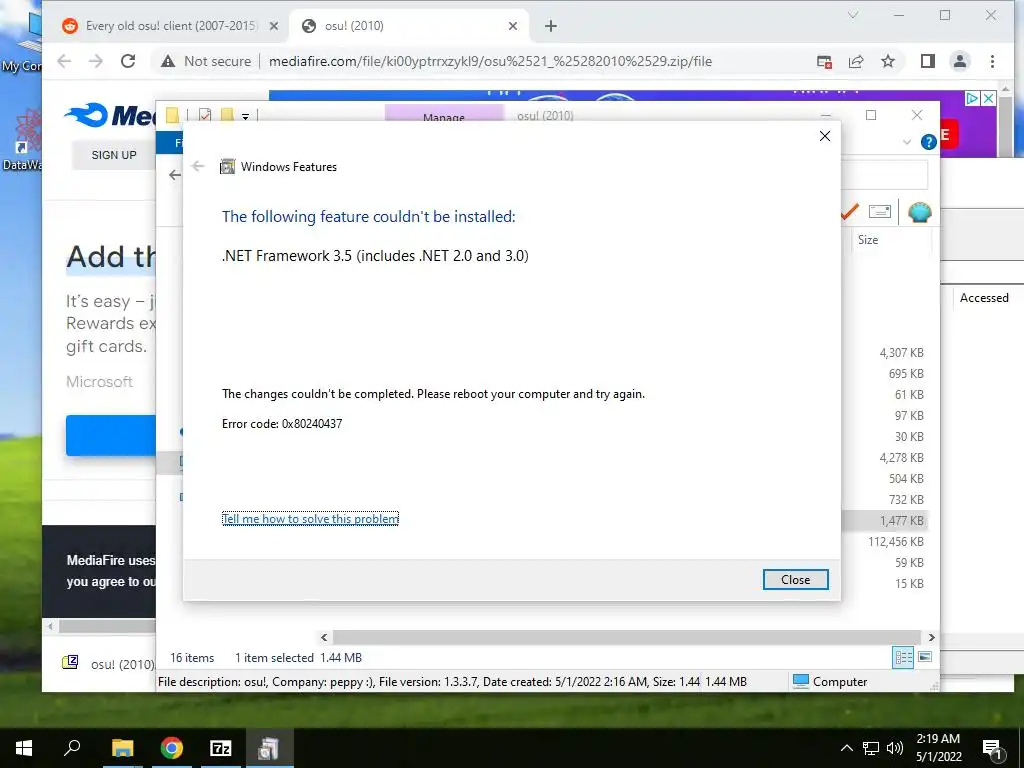Expand the Explorer ribbon chevron

point(906,142)
